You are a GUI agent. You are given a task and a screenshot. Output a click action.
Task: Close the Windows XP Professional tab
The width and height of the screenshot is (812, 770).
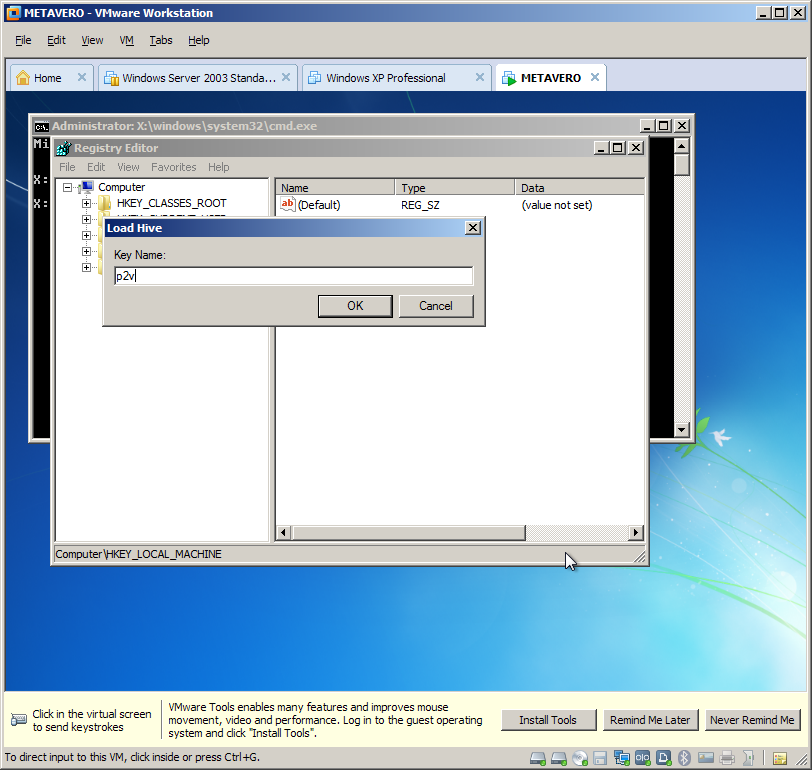480,77
